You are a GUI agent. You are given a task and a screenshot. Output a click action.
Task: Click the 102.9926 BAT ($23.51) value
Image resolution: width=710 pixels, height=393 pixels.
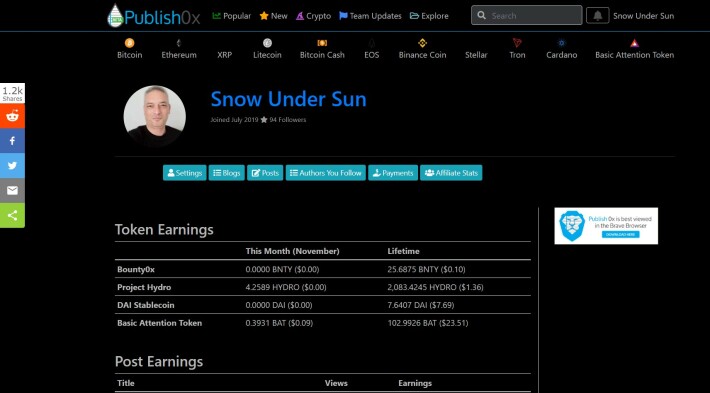(428, 323)
